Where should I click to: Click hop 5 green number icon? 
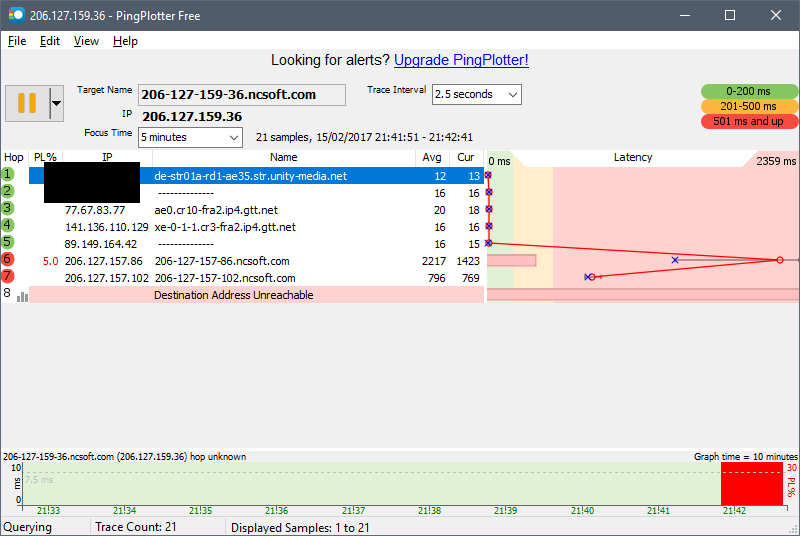(x=8, y=242)
